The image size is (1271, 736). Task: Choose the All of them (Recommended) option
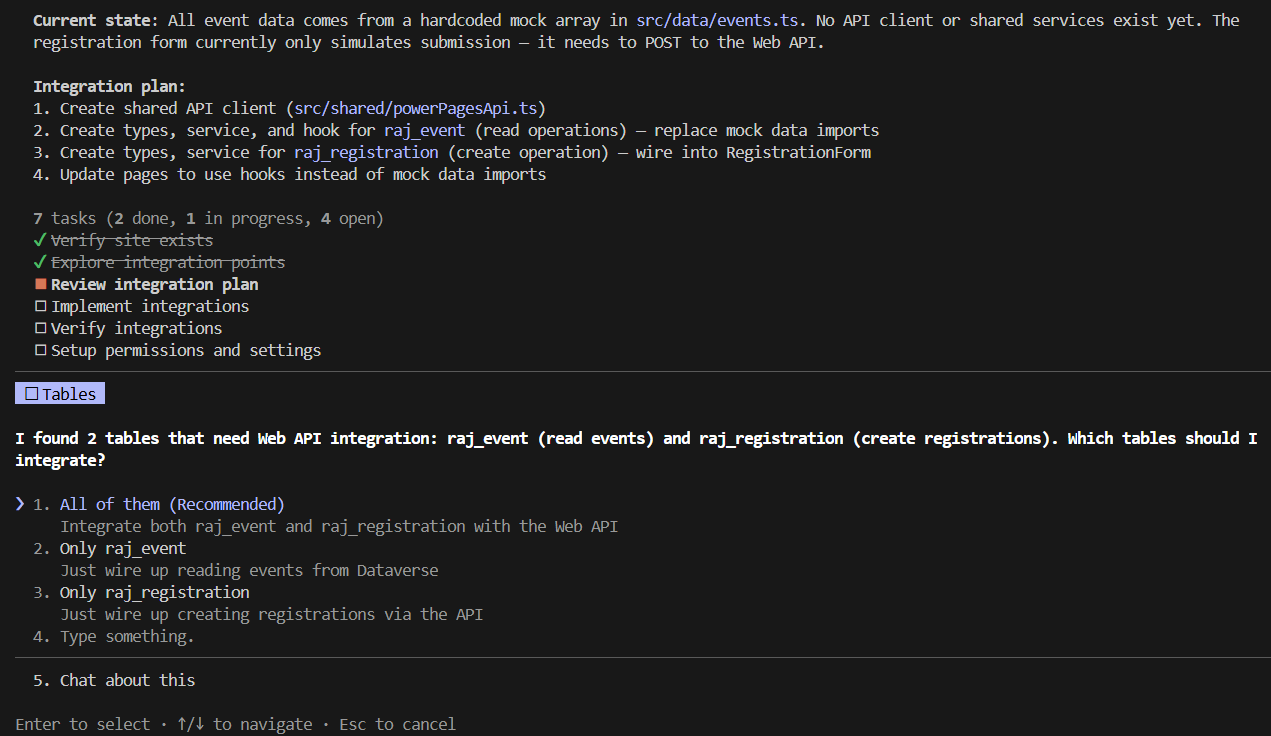click(x=172, y=504)
